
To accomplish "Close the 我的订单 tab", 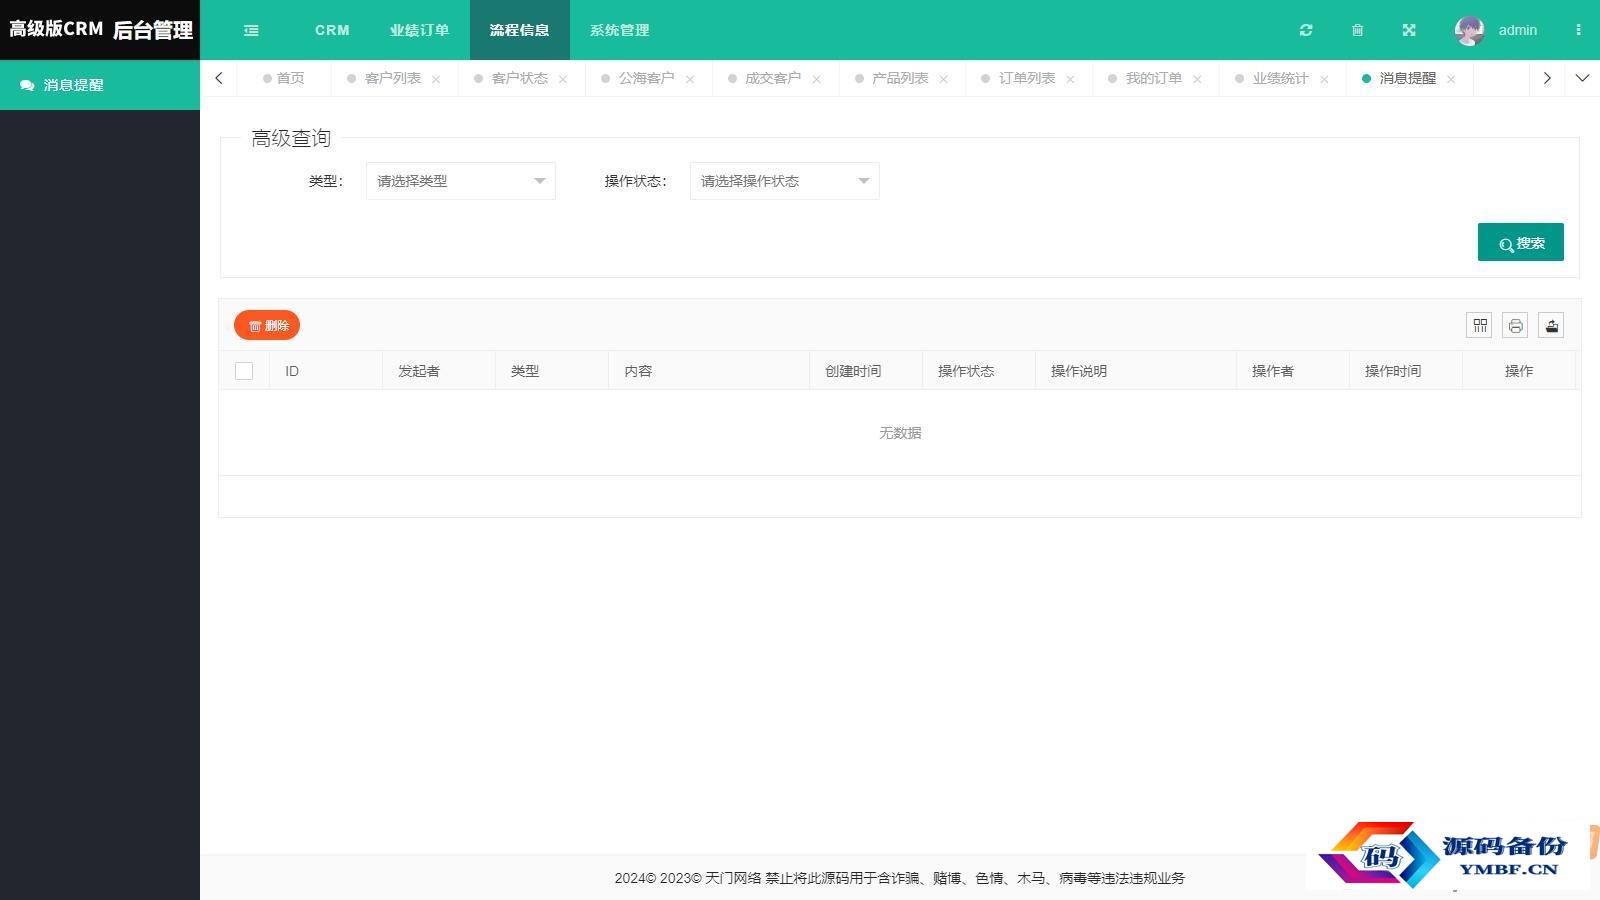I will 1197,79.
